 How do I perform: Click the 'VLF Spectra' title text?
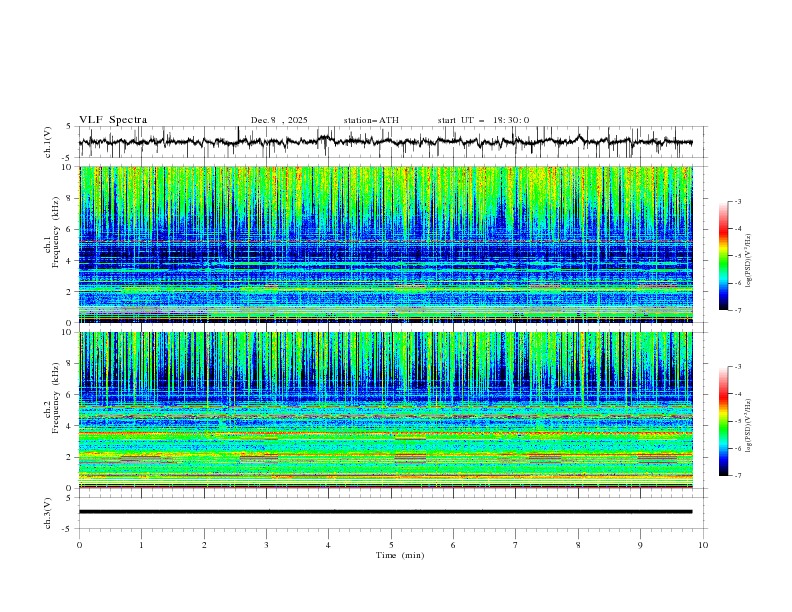(x=113, y=120)
